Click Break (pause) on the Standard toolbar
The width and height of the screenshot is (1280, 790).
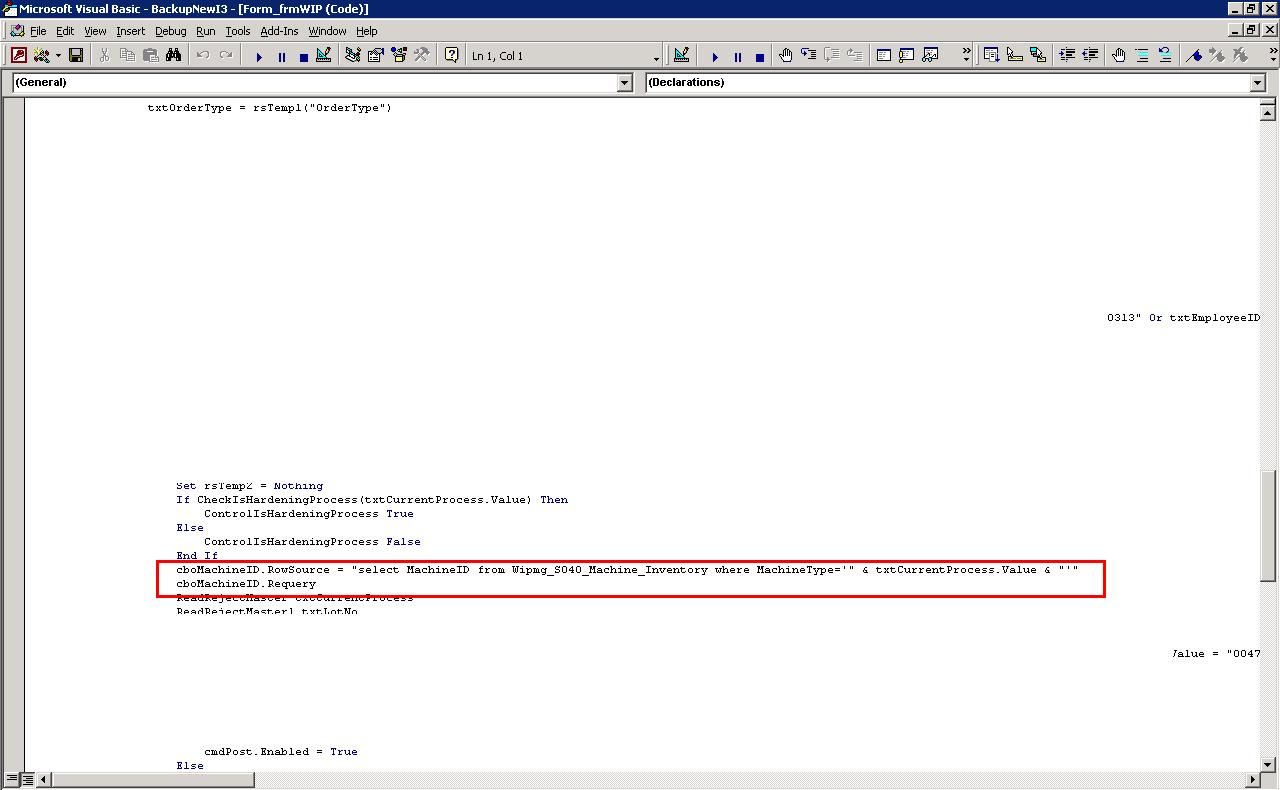(282, 57)
